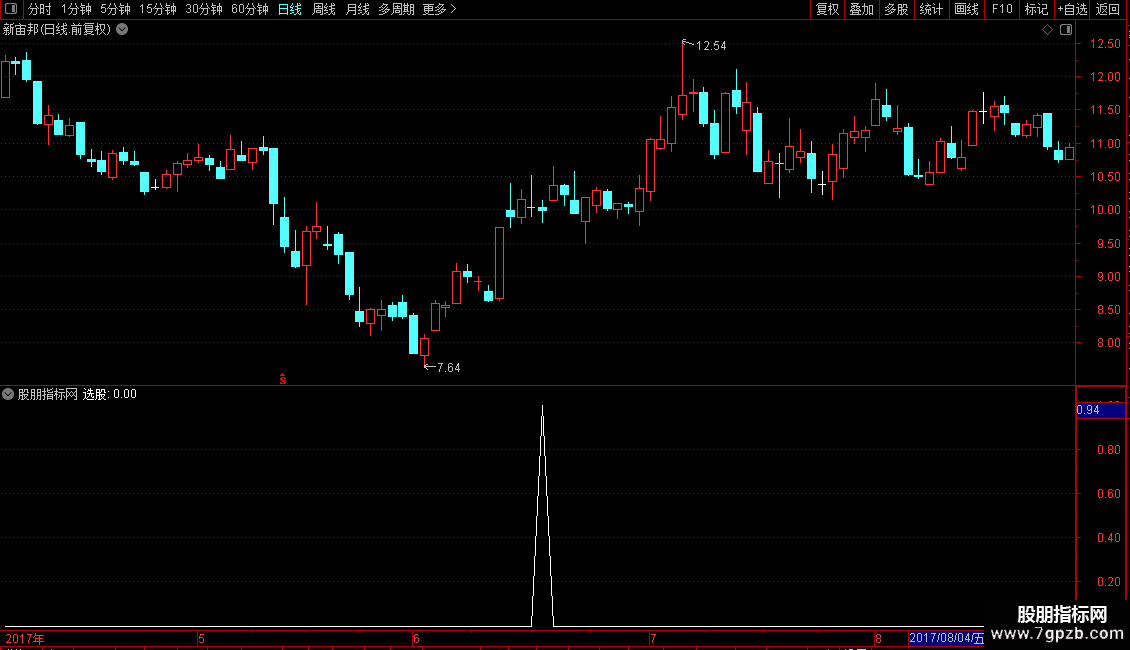The height and width of the screenshot is (650, 1130).
Task: Open 多周期 multi-period view
Action: point(396,9)
